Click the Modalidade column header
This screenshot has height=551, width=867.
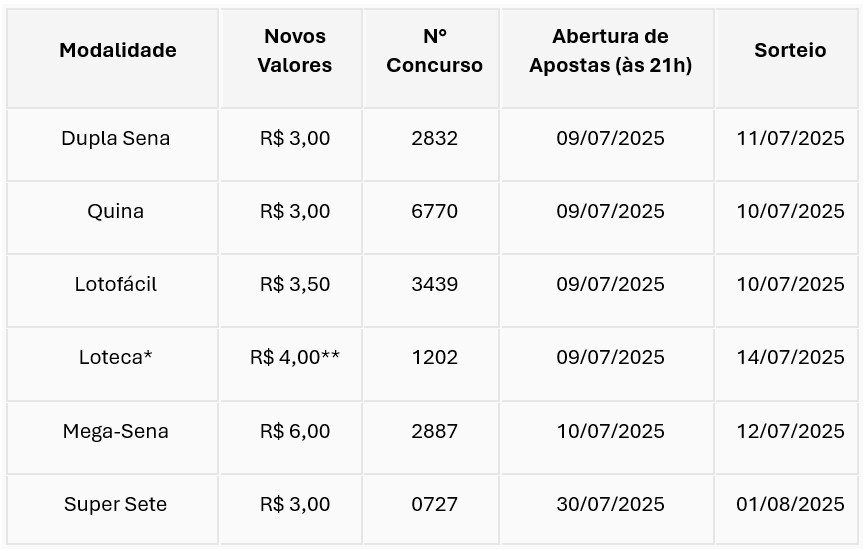[118, 50]
